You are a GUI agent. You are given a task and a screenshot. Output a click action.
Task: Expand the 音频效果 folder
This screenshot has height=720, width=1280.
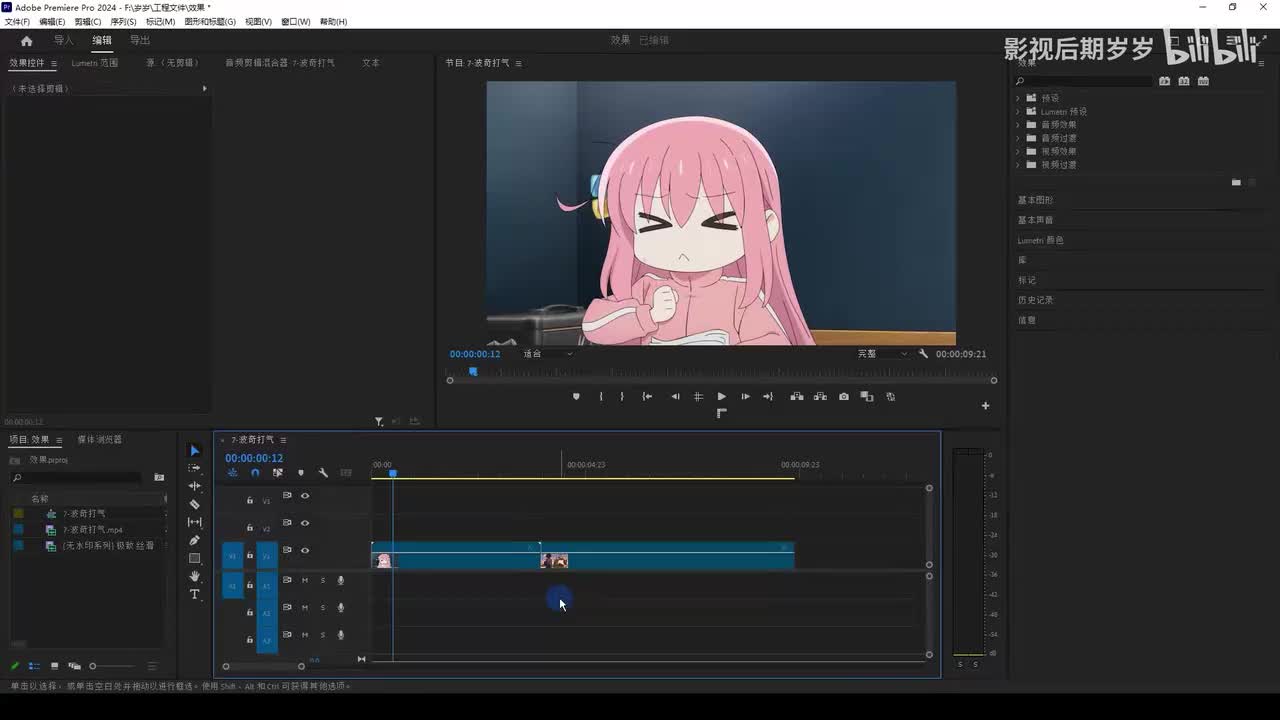[x=1018, y=125]
